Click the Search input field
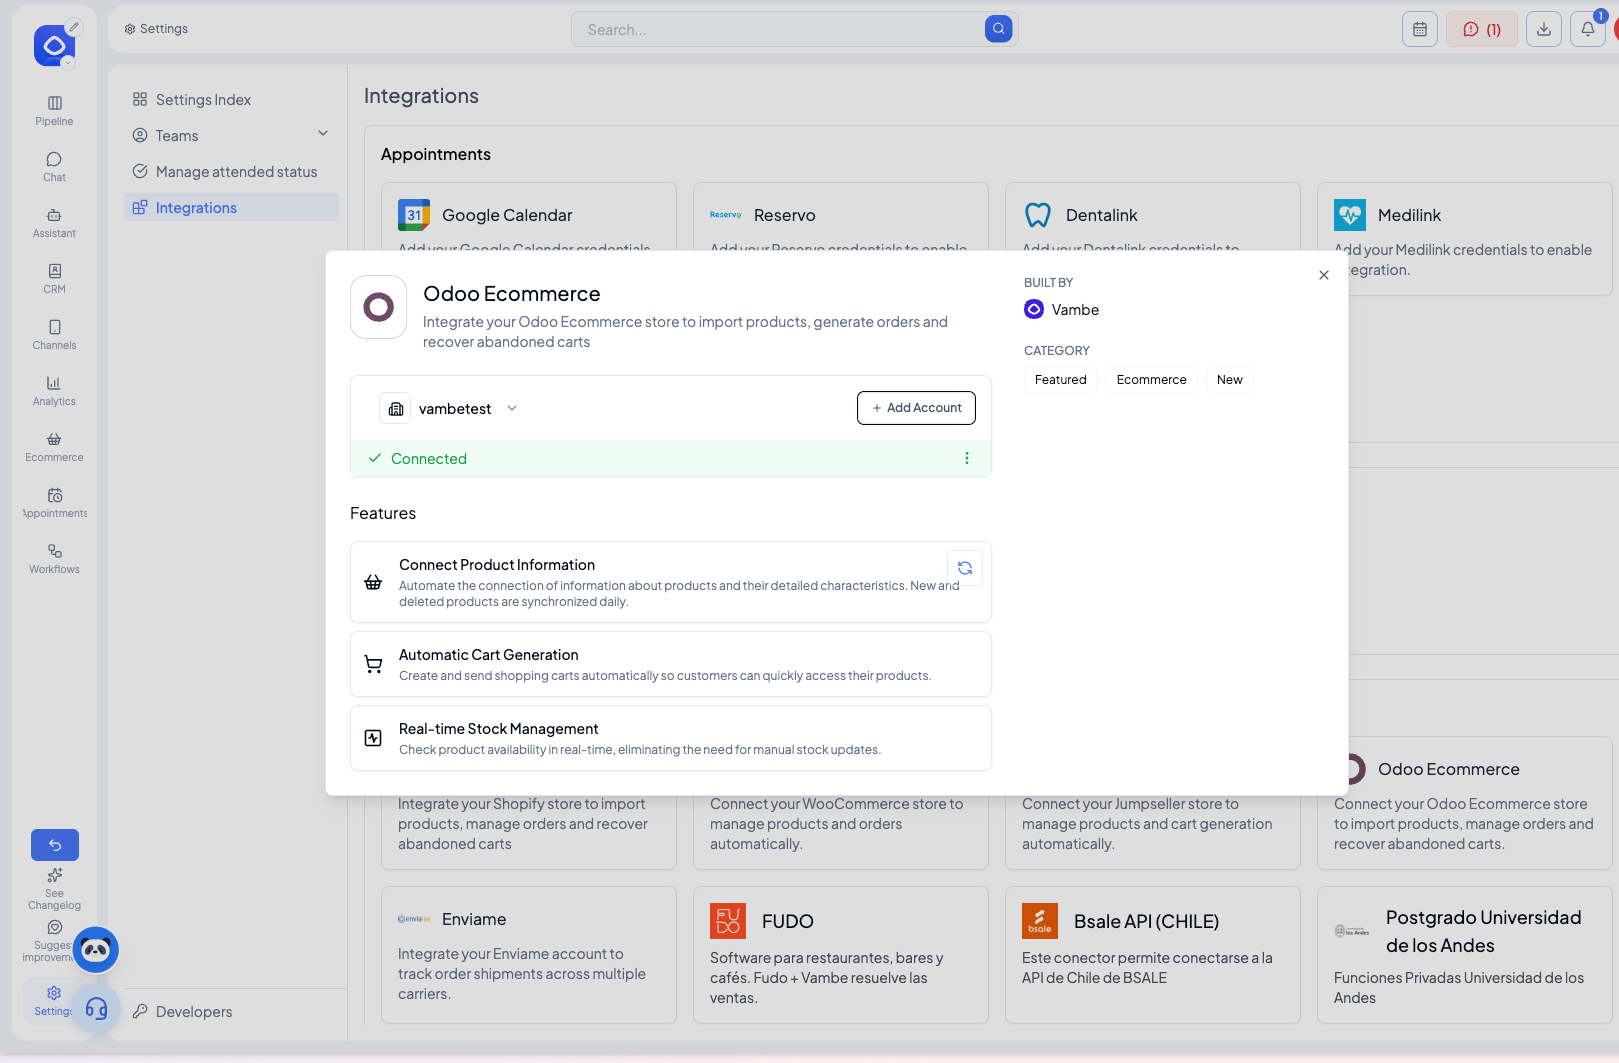This screenshot has width=1619, height=1063. 780,30
